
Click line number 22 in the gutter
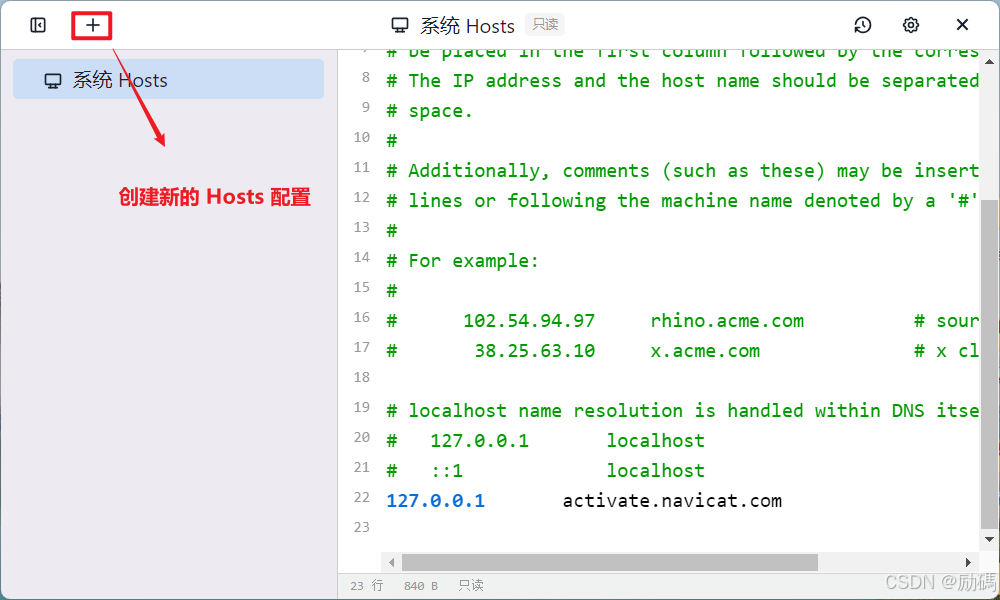(361, 497)
